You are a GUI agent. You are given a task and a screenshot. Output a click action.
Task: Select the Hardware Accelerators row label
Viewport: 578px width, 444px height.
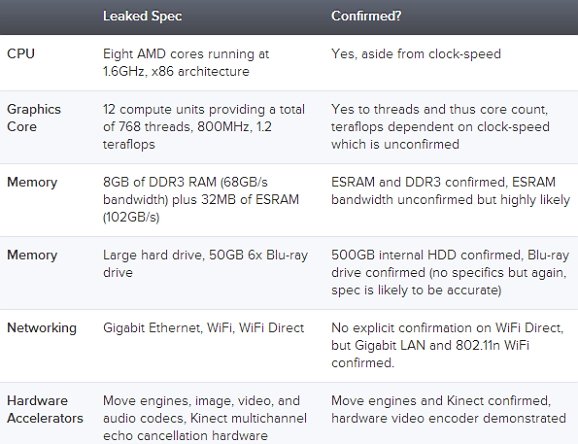click(45, 409)
